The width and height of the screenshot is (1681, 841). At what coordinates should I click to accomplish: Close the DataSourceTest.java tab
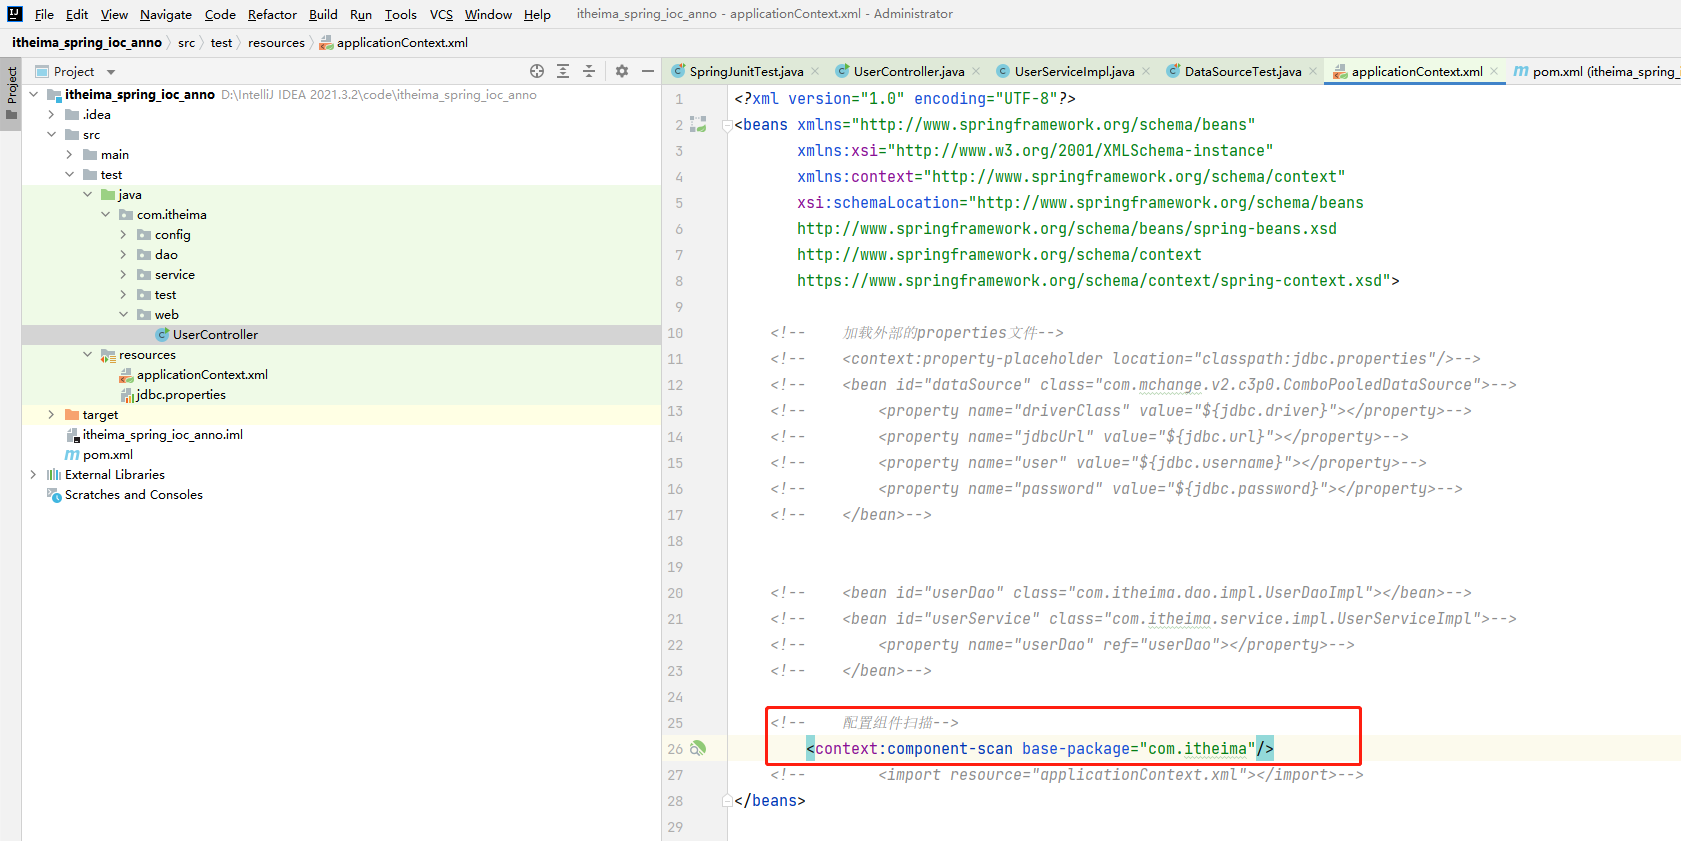1313,71
